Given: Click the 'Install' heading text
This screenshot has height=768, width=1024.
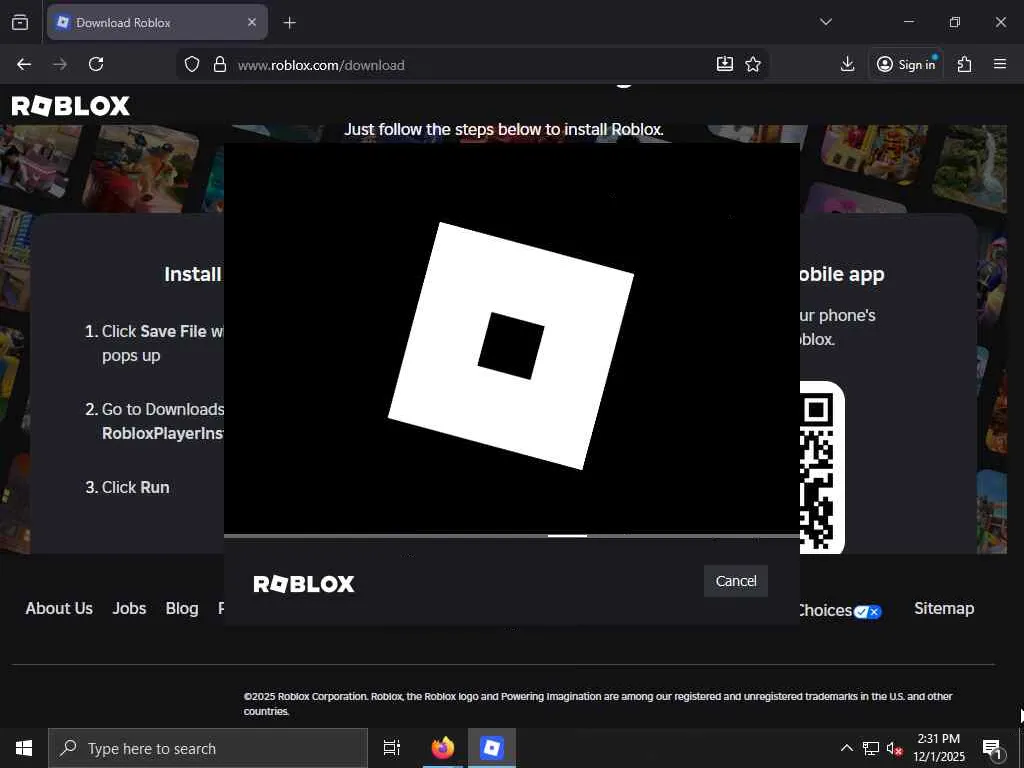Looking at the screenshot, I should click(193, 274).
